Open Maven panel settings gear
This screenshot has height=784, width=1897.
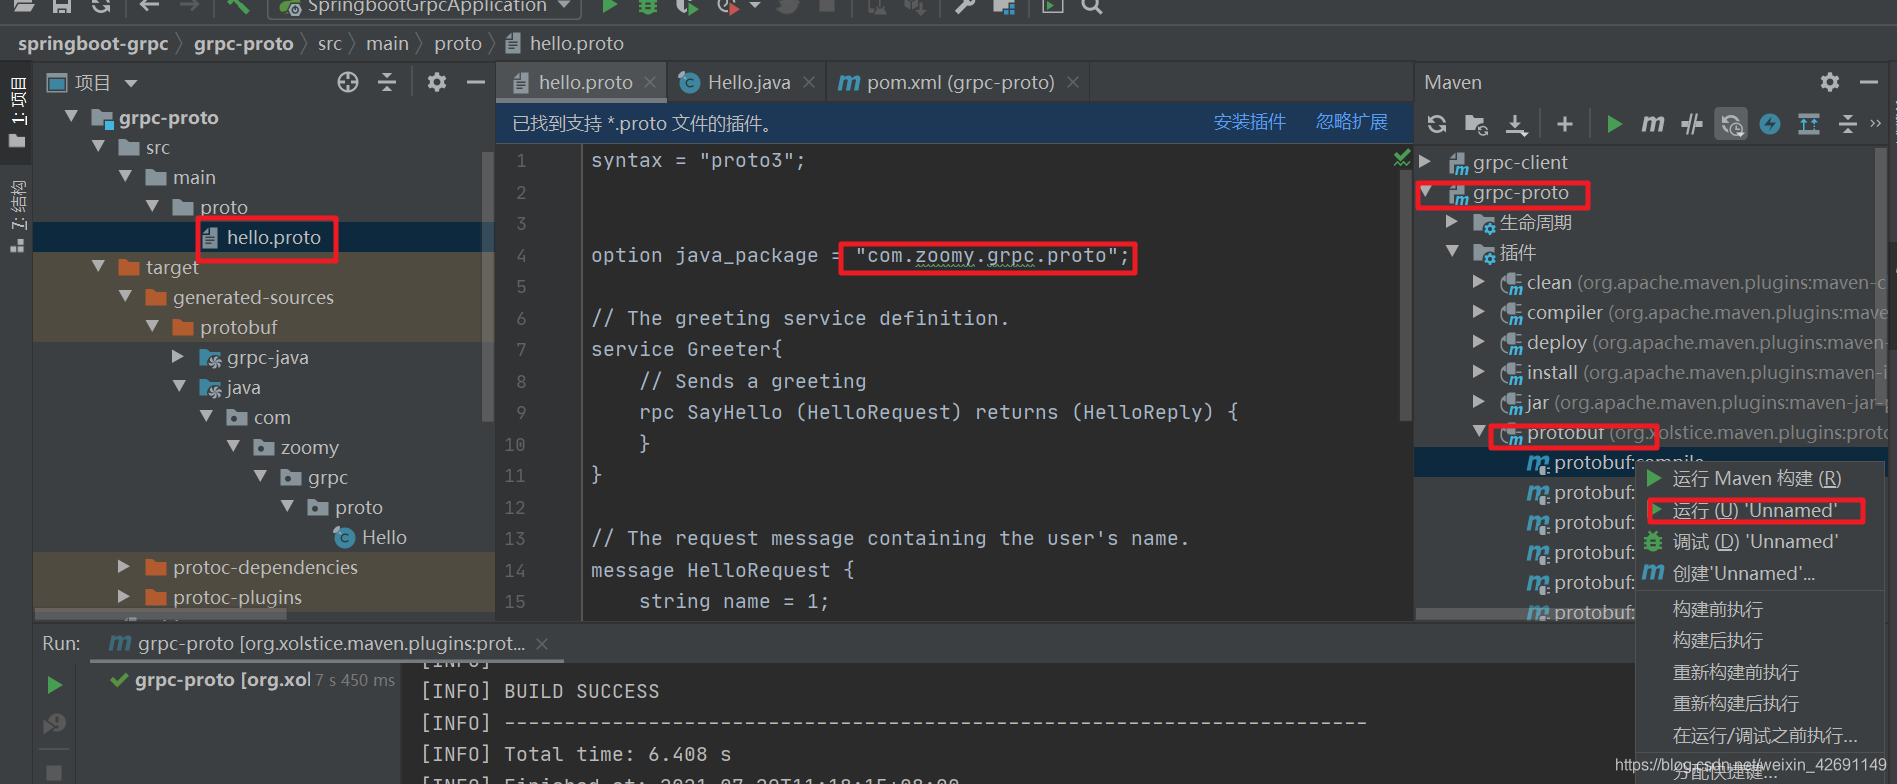point(1830,82)
